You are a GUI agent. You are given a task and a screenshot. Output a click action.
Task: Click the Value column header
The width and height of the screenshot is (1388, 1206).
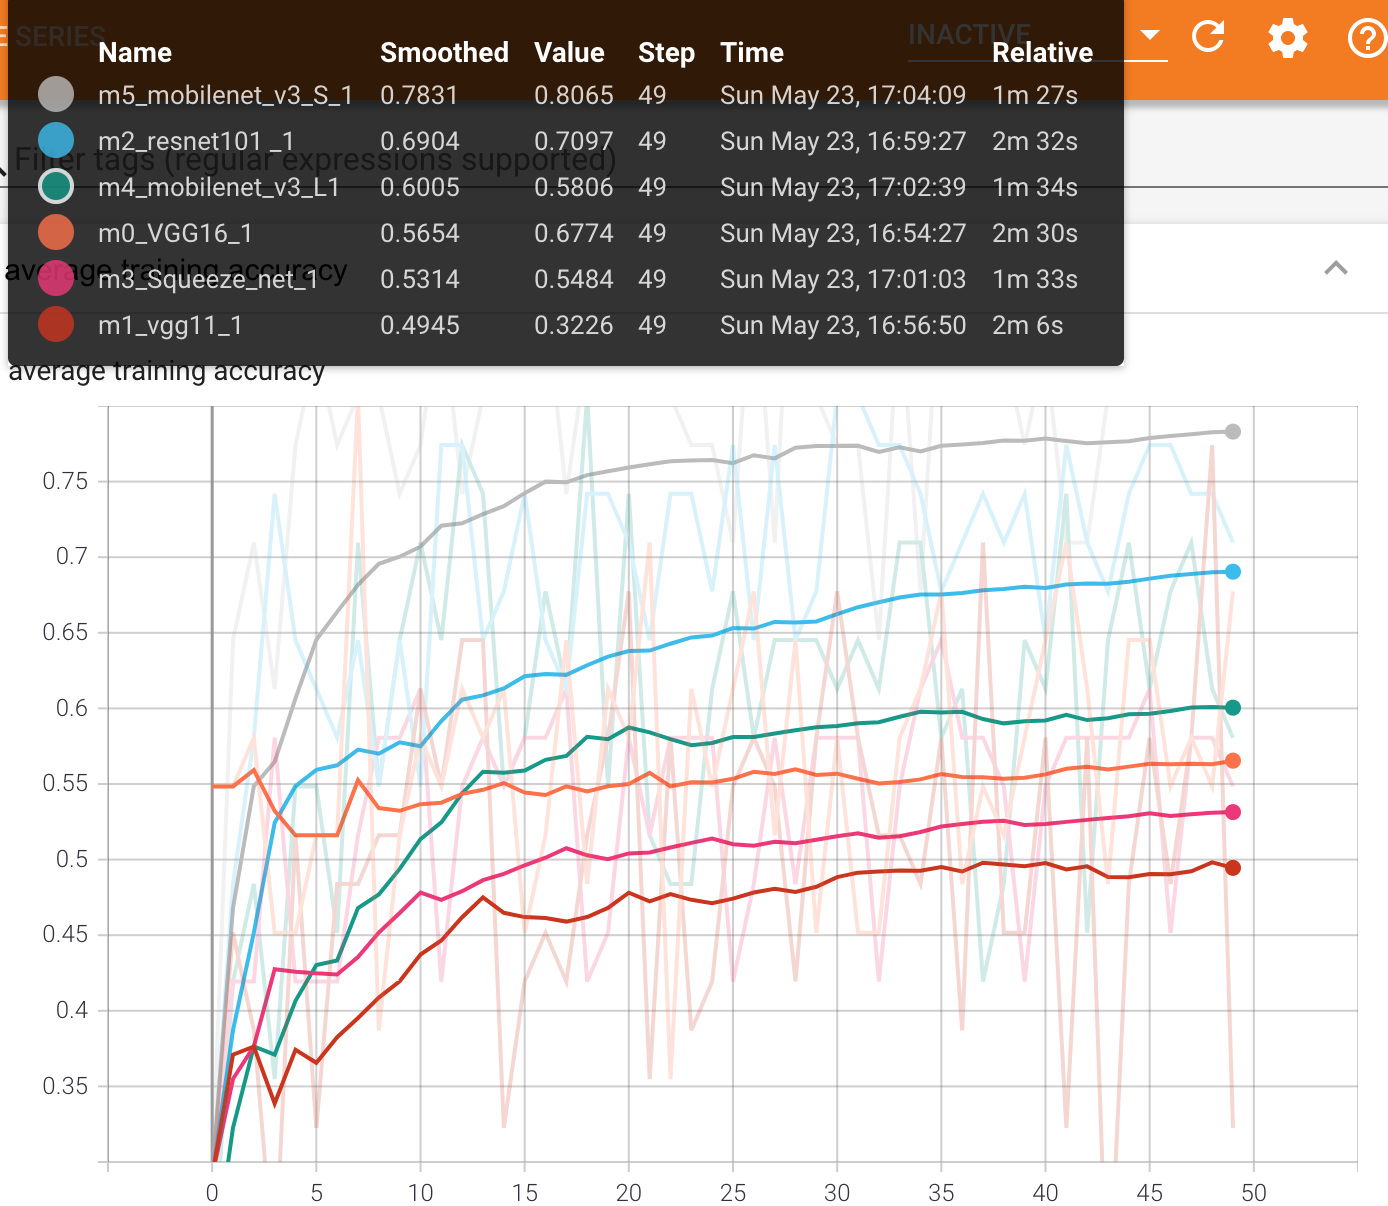569,52
